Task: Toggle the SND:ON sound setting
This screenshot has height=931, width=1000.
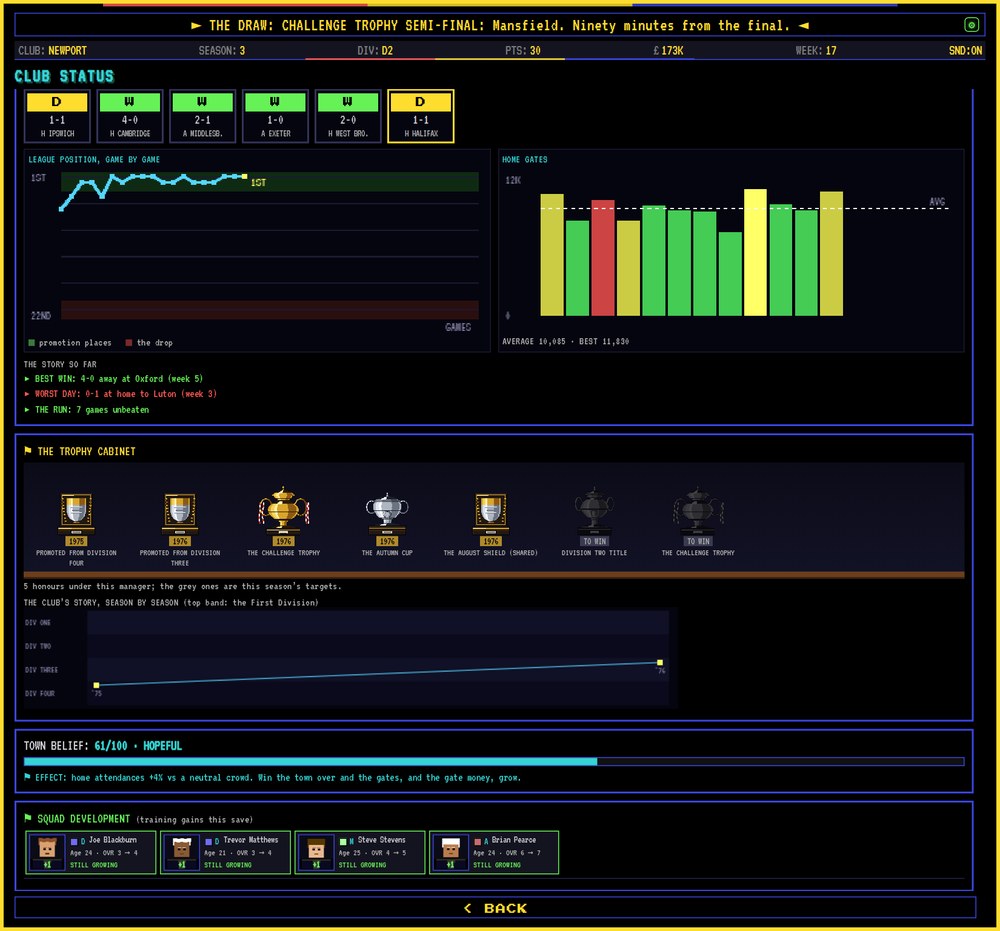Action: 965,50
